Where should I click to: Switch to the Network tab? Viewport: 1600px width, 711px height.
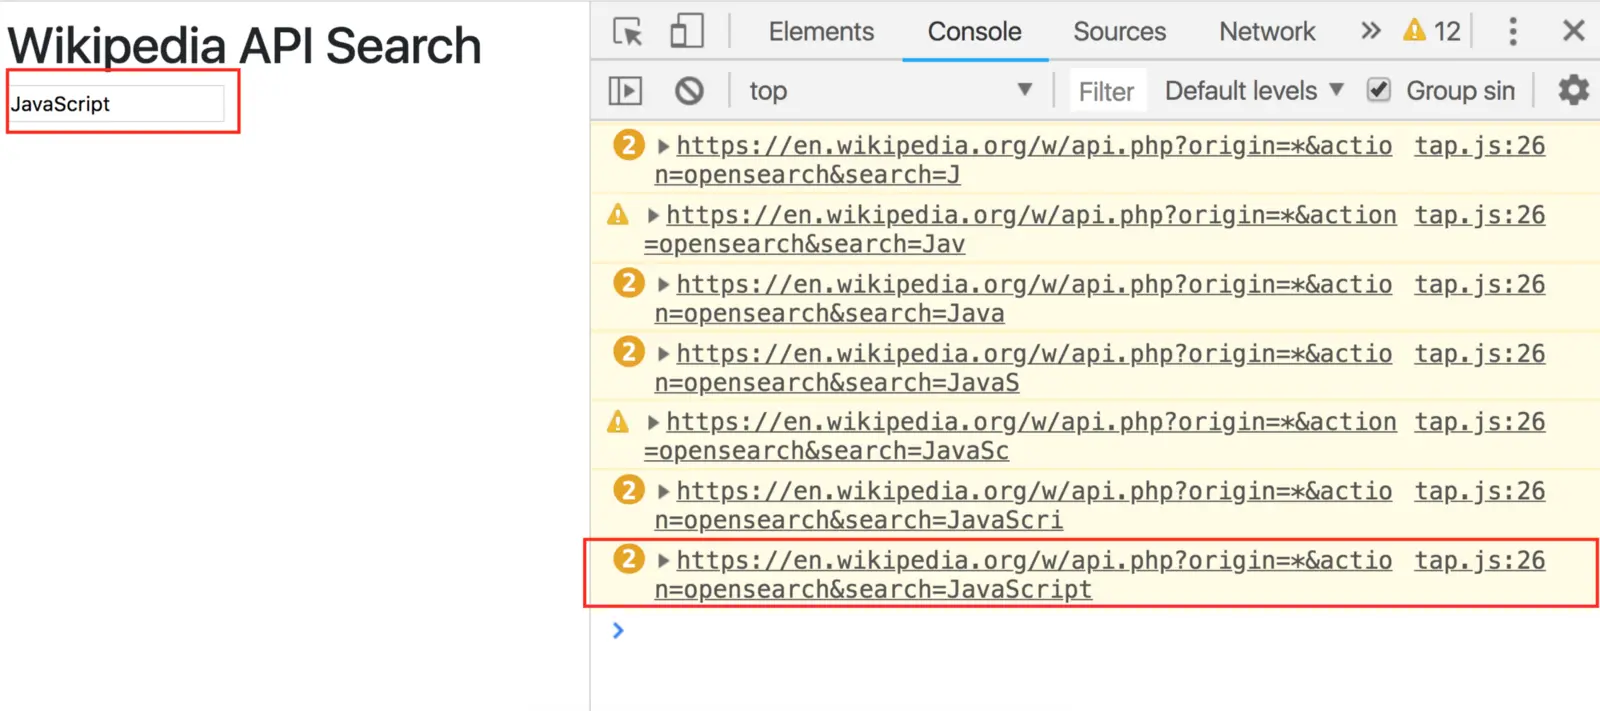click(1267, 31)
